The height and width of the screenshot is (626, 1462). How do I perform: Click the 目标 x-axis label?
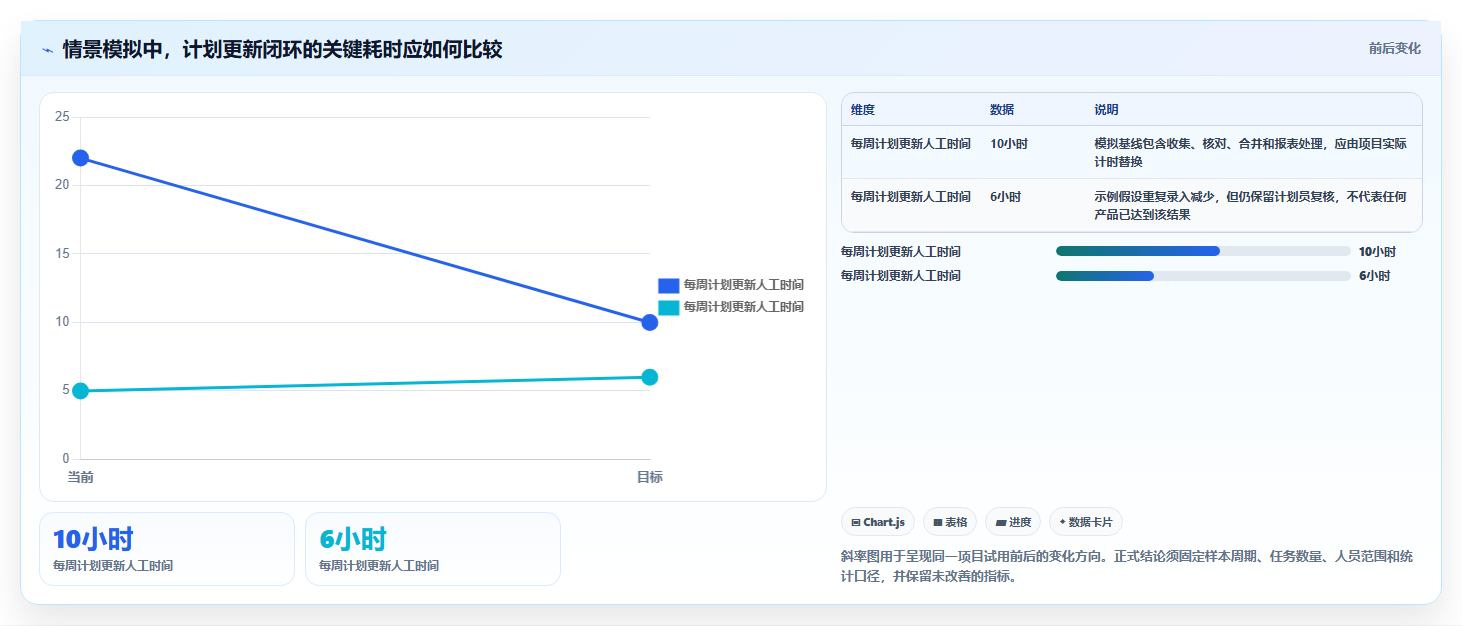tap(650, 477)
